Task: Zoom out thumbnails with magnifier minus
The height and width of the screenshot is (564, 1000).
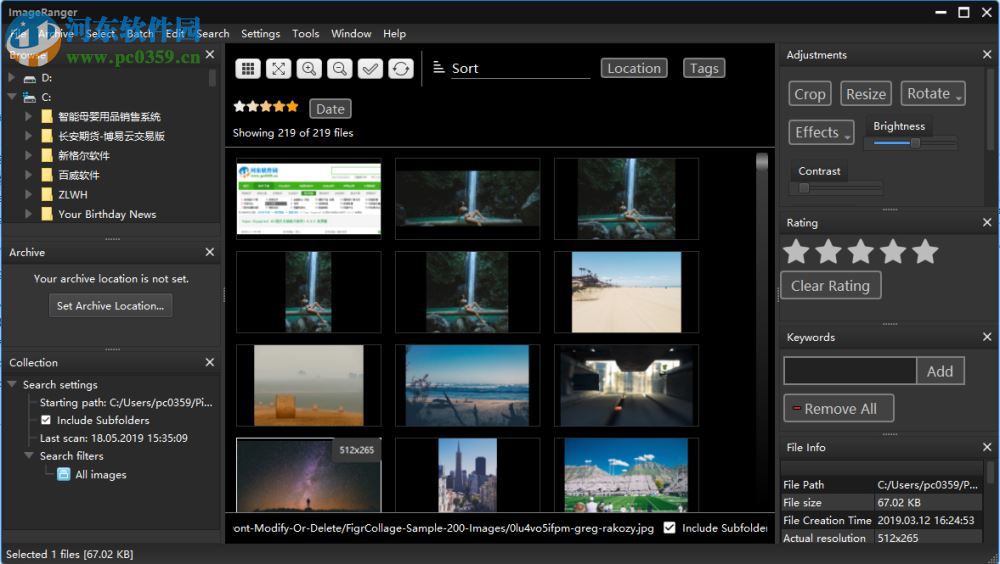Action: point(339,68)
